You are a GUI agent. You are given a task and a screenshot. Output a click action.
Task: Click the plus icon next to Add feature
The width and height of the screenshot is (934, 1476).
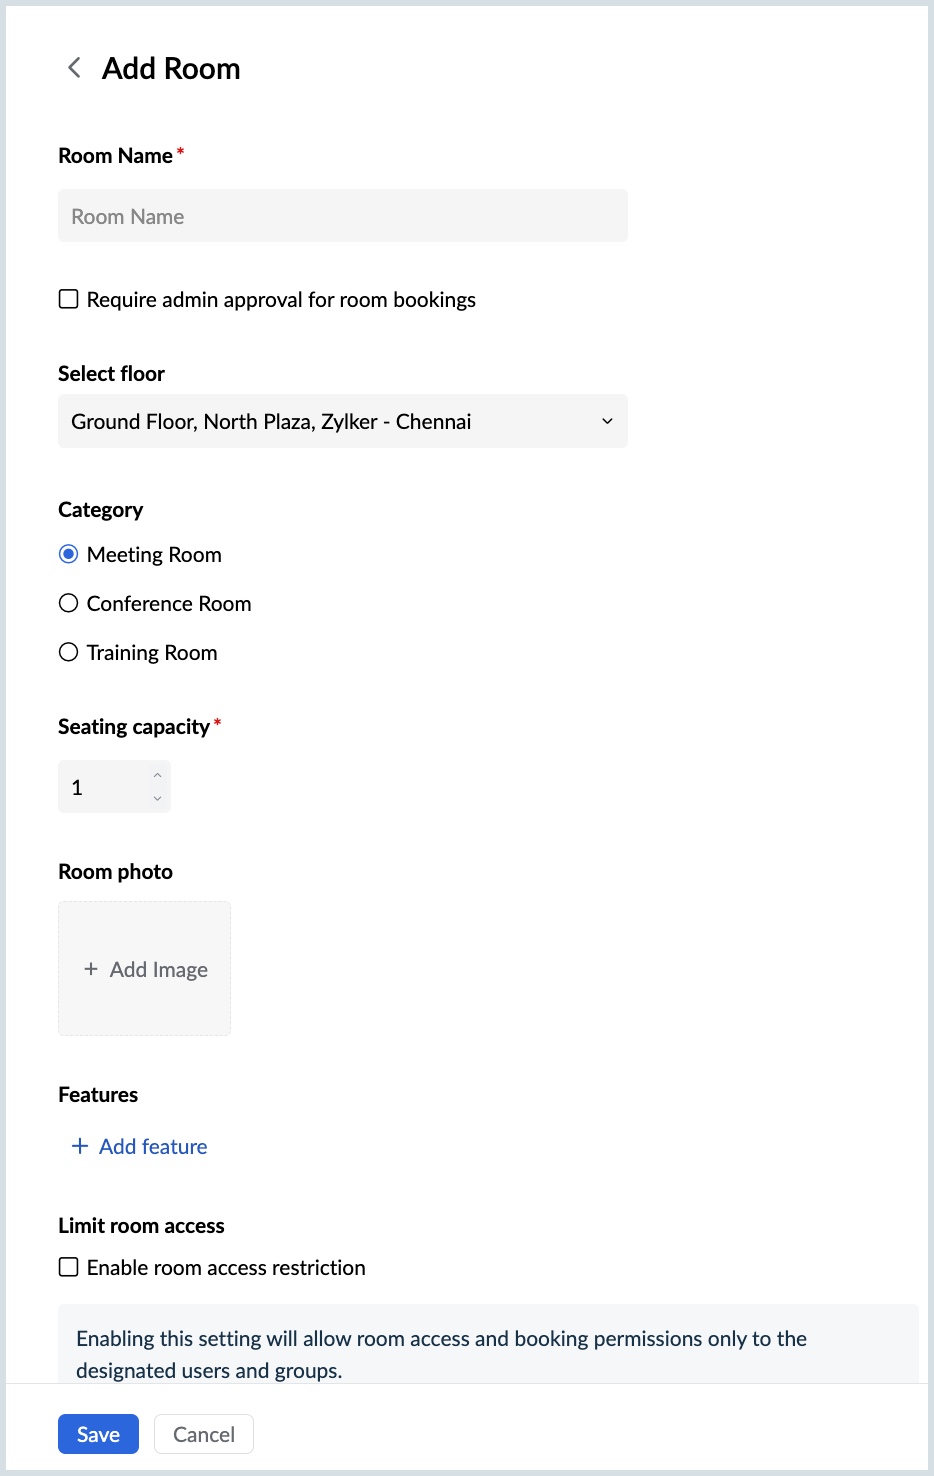[x=80, y=1146]
